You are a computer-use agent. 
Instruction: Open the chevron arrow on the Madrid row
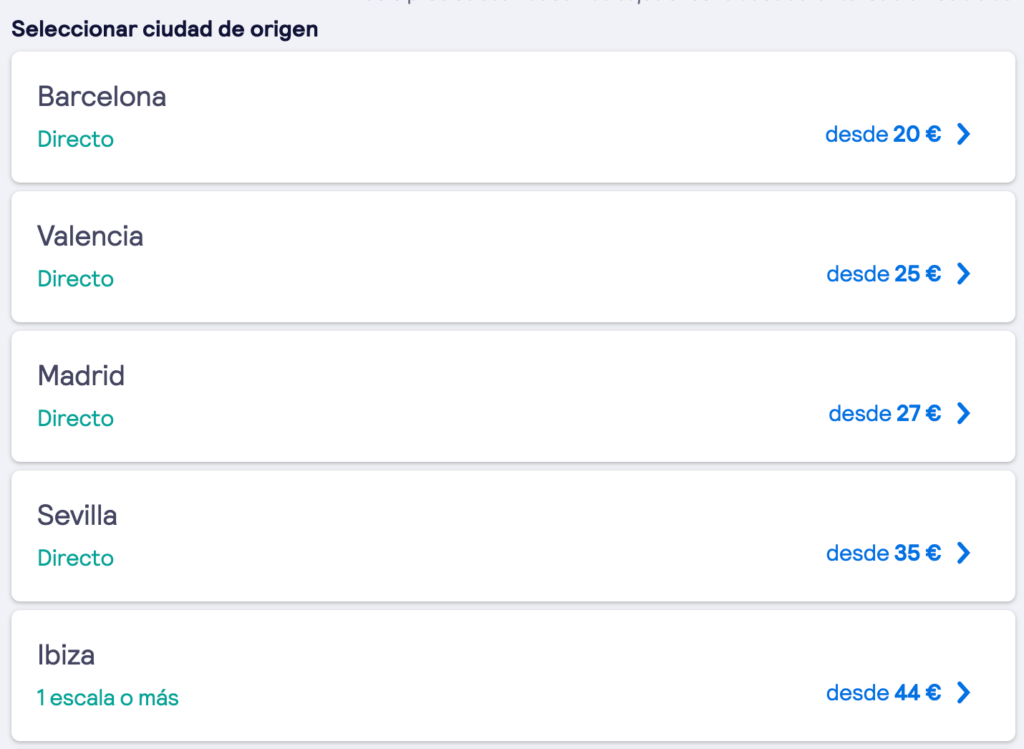[963, 413]
